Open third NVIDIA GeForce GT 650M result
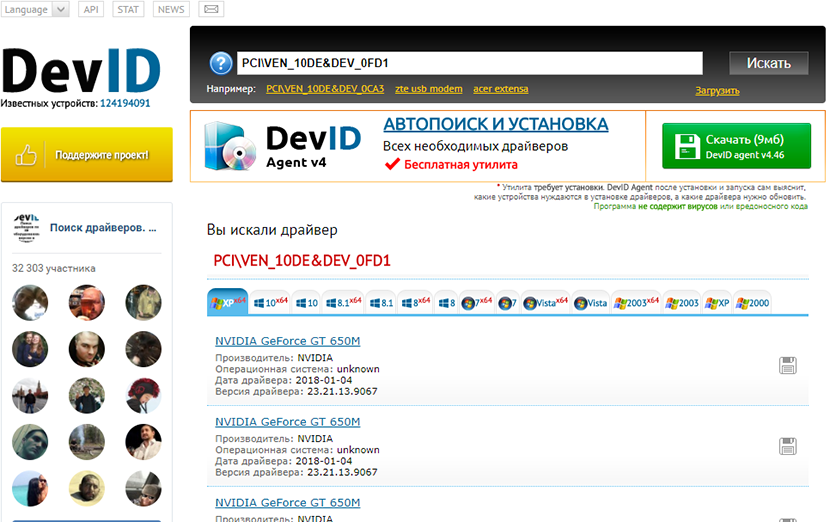Screen dimensions: 830x522 coord(287,502)
